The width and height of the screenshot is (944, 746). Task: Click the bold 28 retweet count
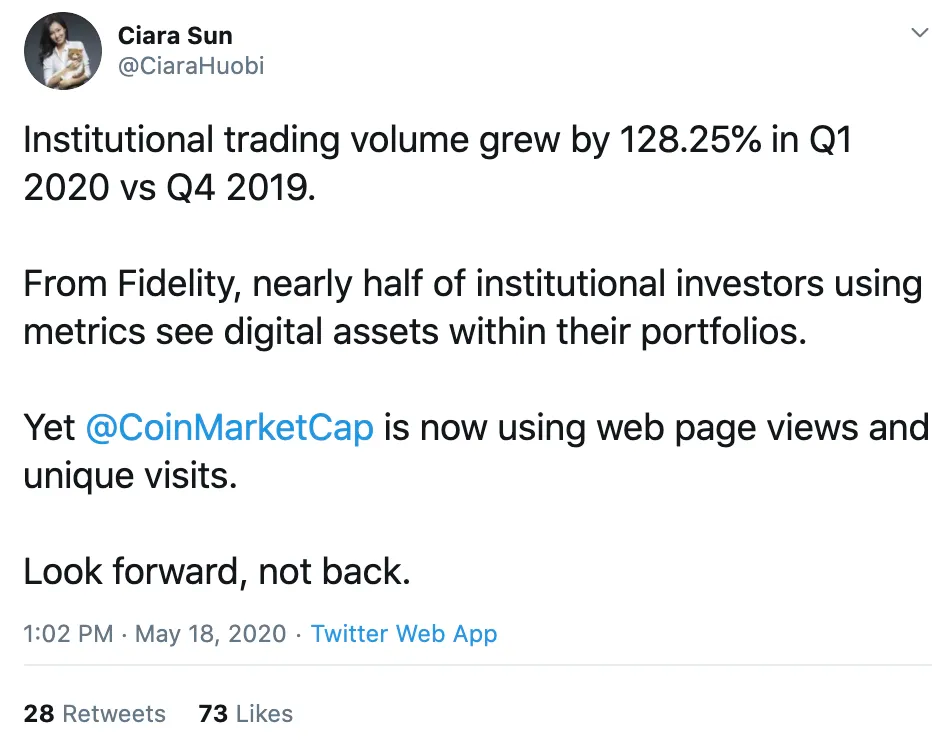coord(39,714)
